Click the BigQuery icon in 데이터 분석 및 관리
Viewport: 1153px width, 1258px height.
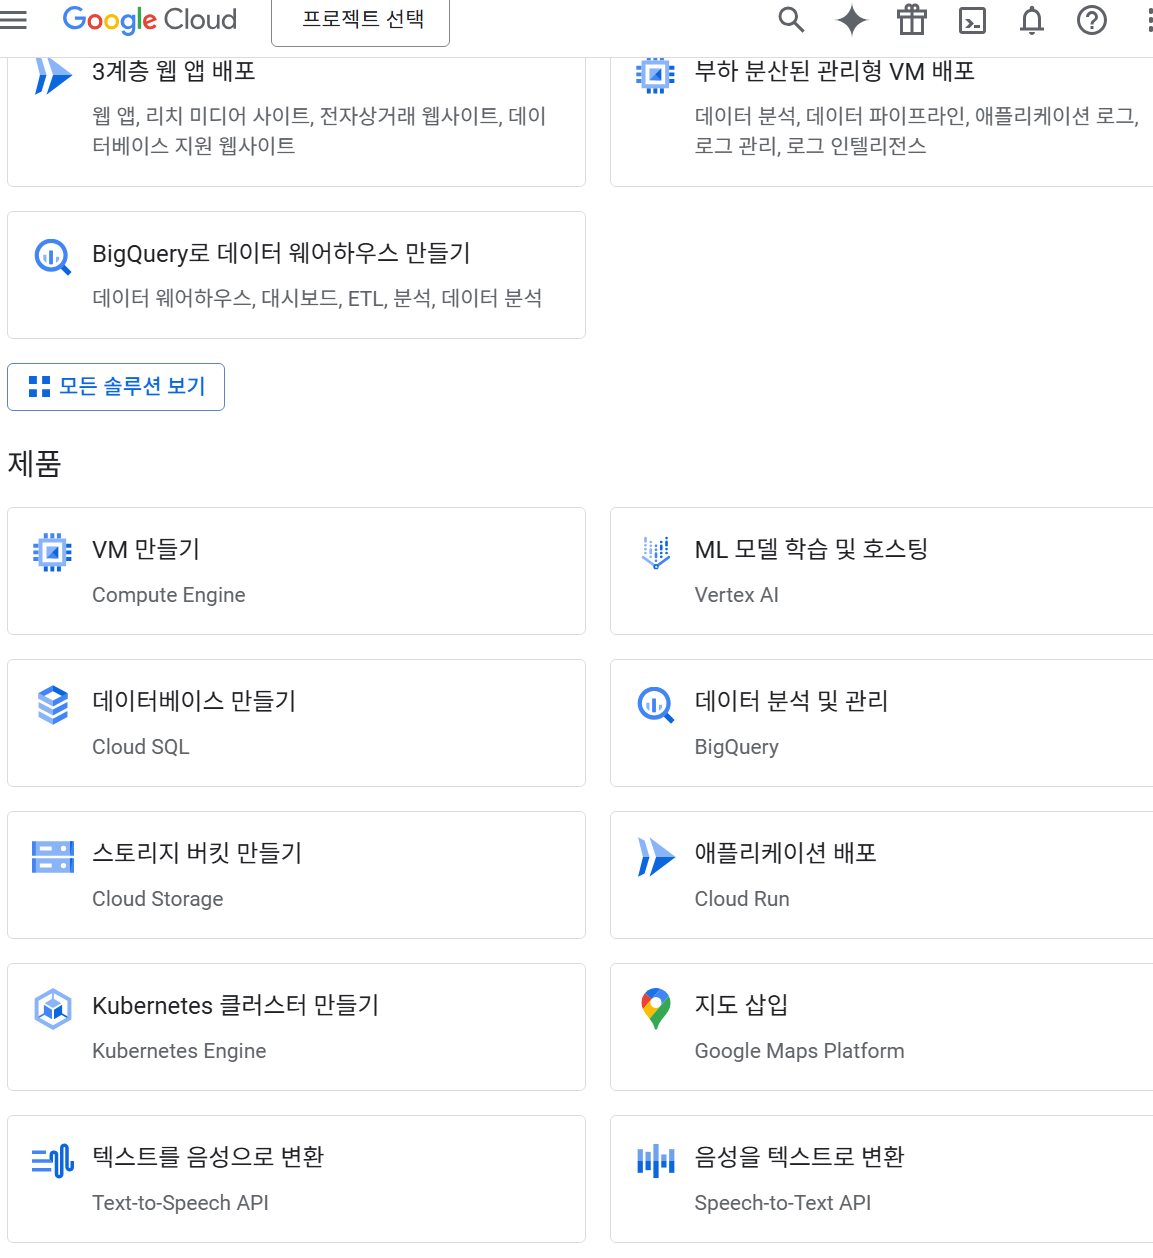click(x=656, y=705)
